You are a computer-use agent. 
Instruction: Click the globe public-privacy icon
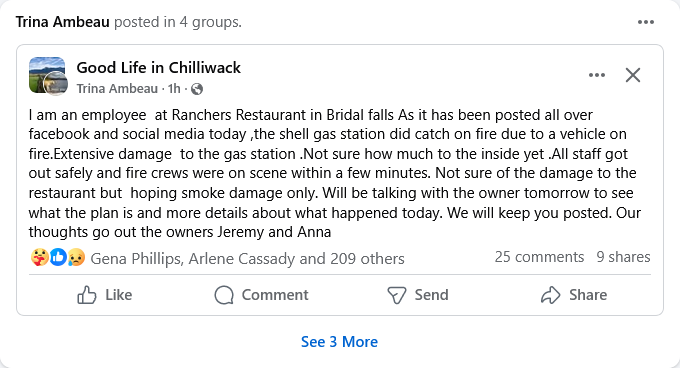click(x=197, y=89)
